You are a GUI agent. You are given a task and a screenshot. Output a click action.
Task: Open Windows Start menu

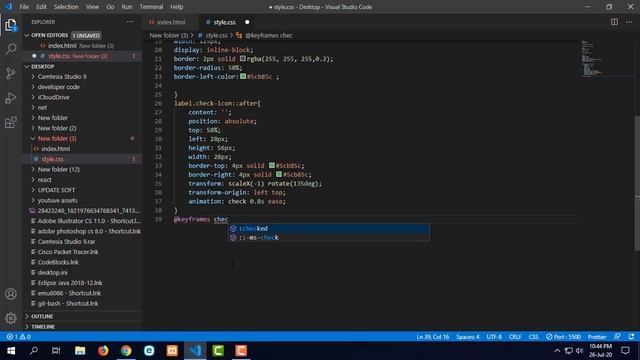click(x=11, y=351)
